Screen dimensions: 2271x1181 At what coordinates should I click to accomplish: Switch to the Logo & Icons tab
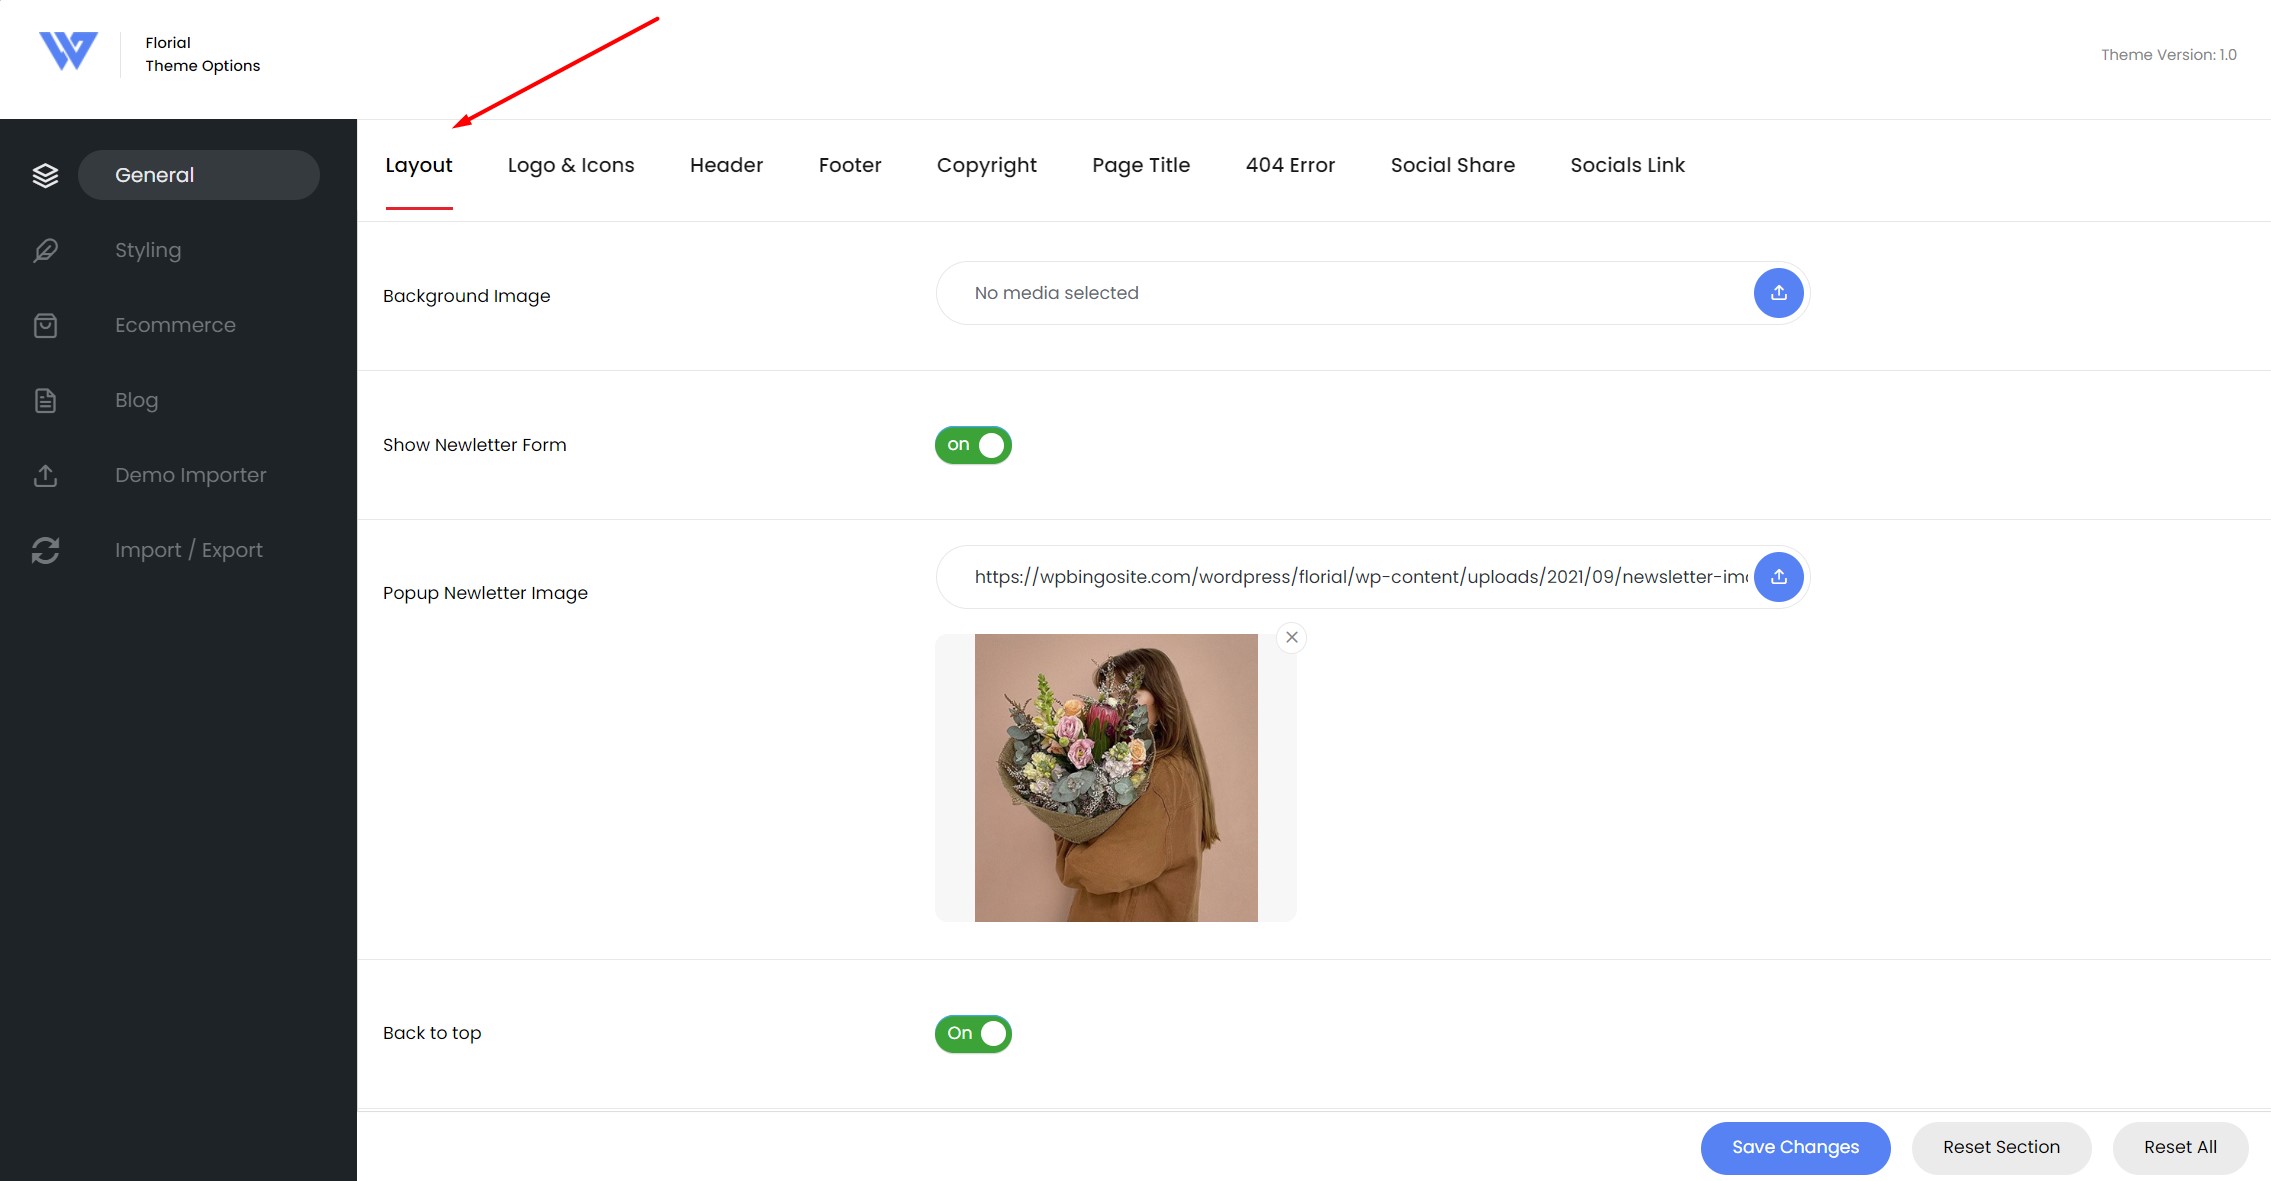(x=571, y=165)
